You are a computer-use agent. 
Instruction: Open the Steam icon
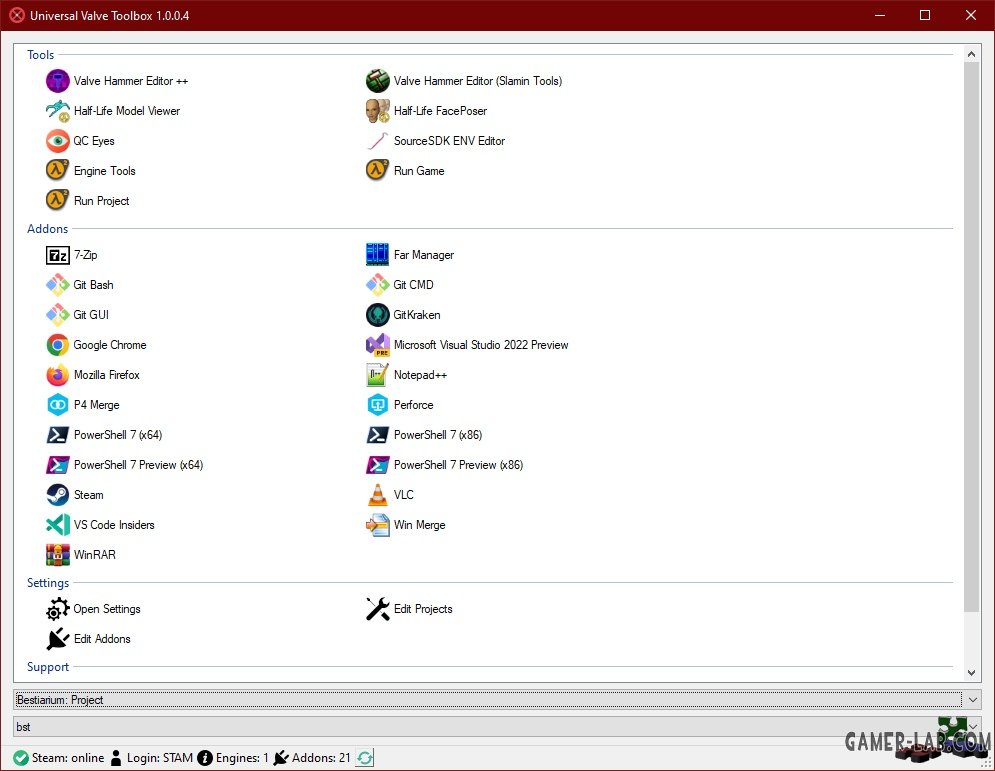(57, 495)
